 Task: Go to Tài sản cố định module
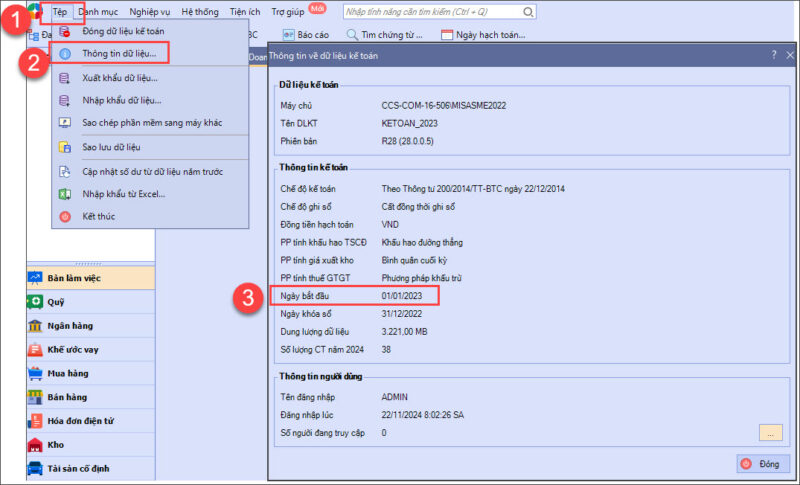[80, 468]
